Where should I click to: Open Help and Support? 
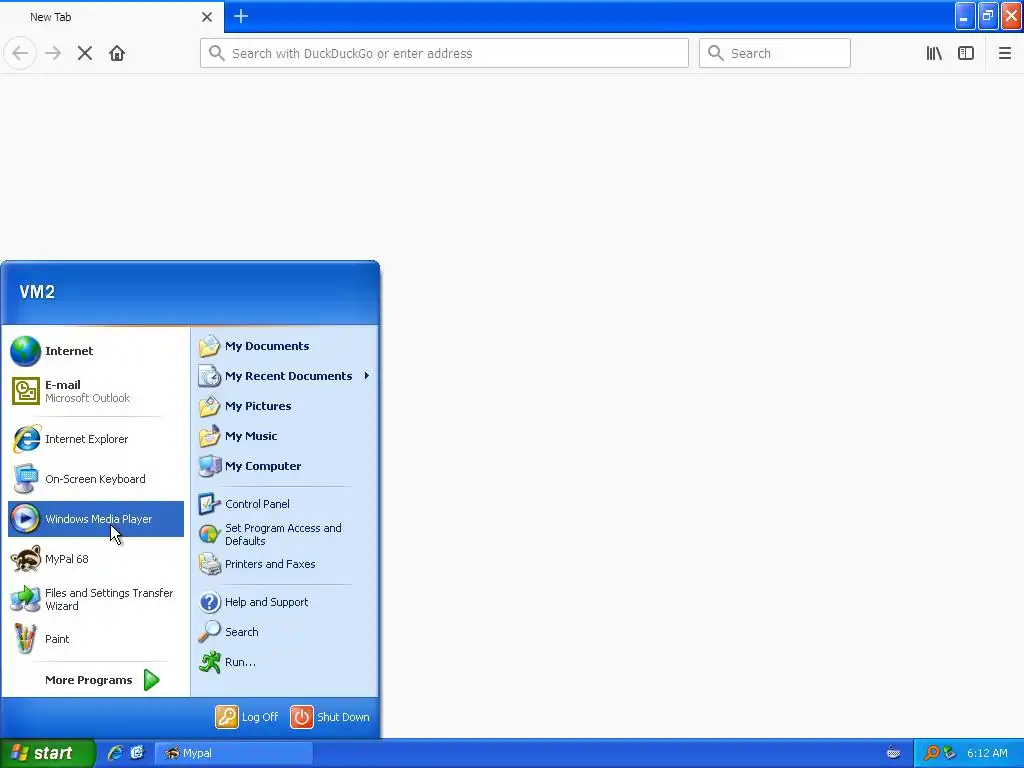click(285, 602)
